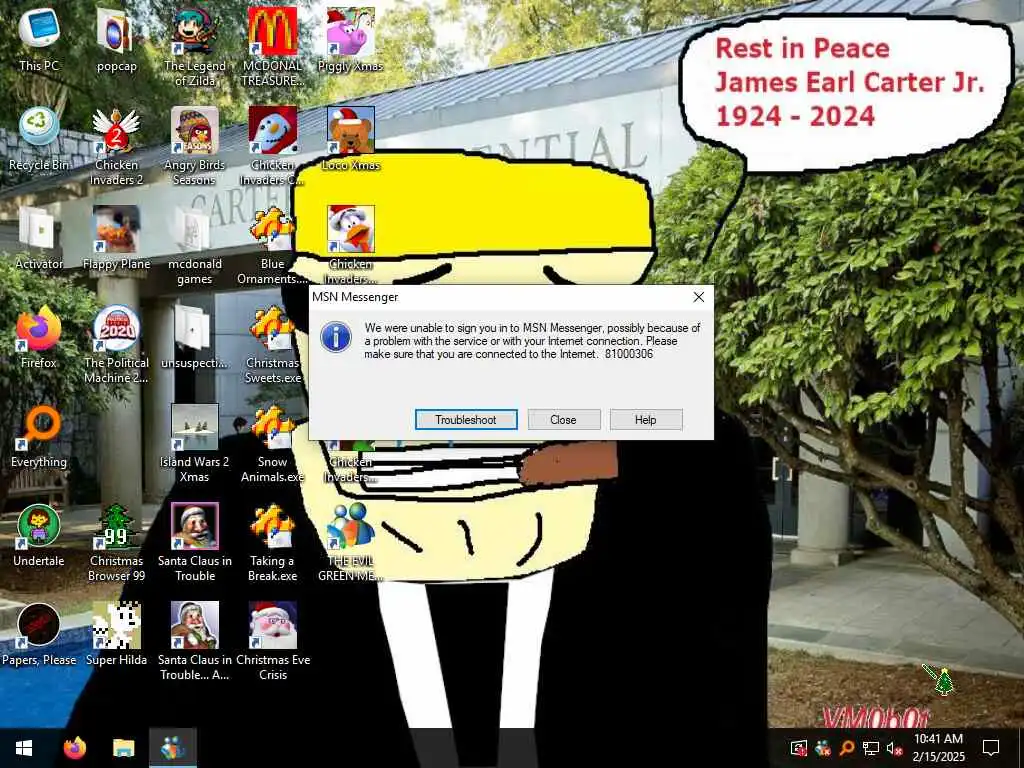The image size is (1024, 768).
Task: Select THE EVIL GREEN ME... shortcut
Action: [351, 542]
